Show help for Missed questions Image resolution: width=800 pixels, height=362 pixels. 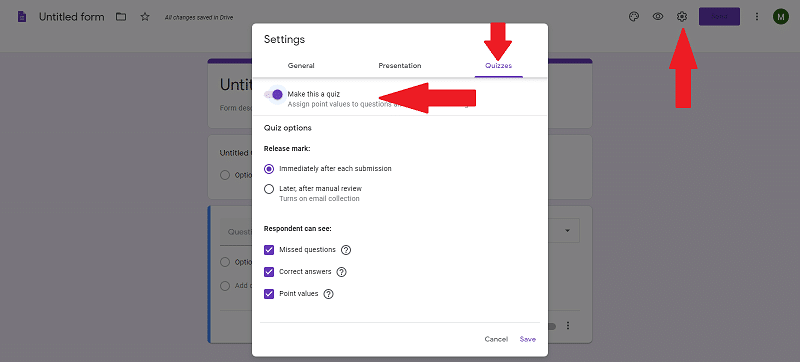pyautogui.click(x=346, y=250)
